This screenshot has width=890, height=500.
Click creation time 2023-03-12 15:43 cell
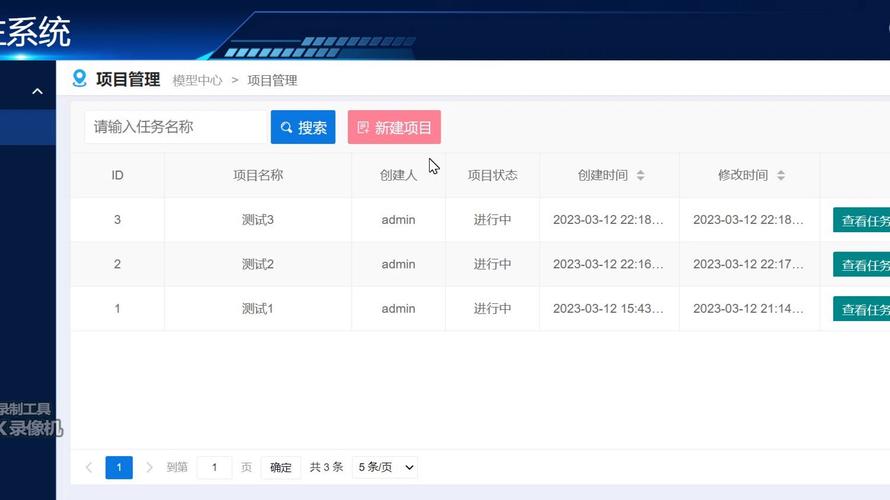click(608, 308)
